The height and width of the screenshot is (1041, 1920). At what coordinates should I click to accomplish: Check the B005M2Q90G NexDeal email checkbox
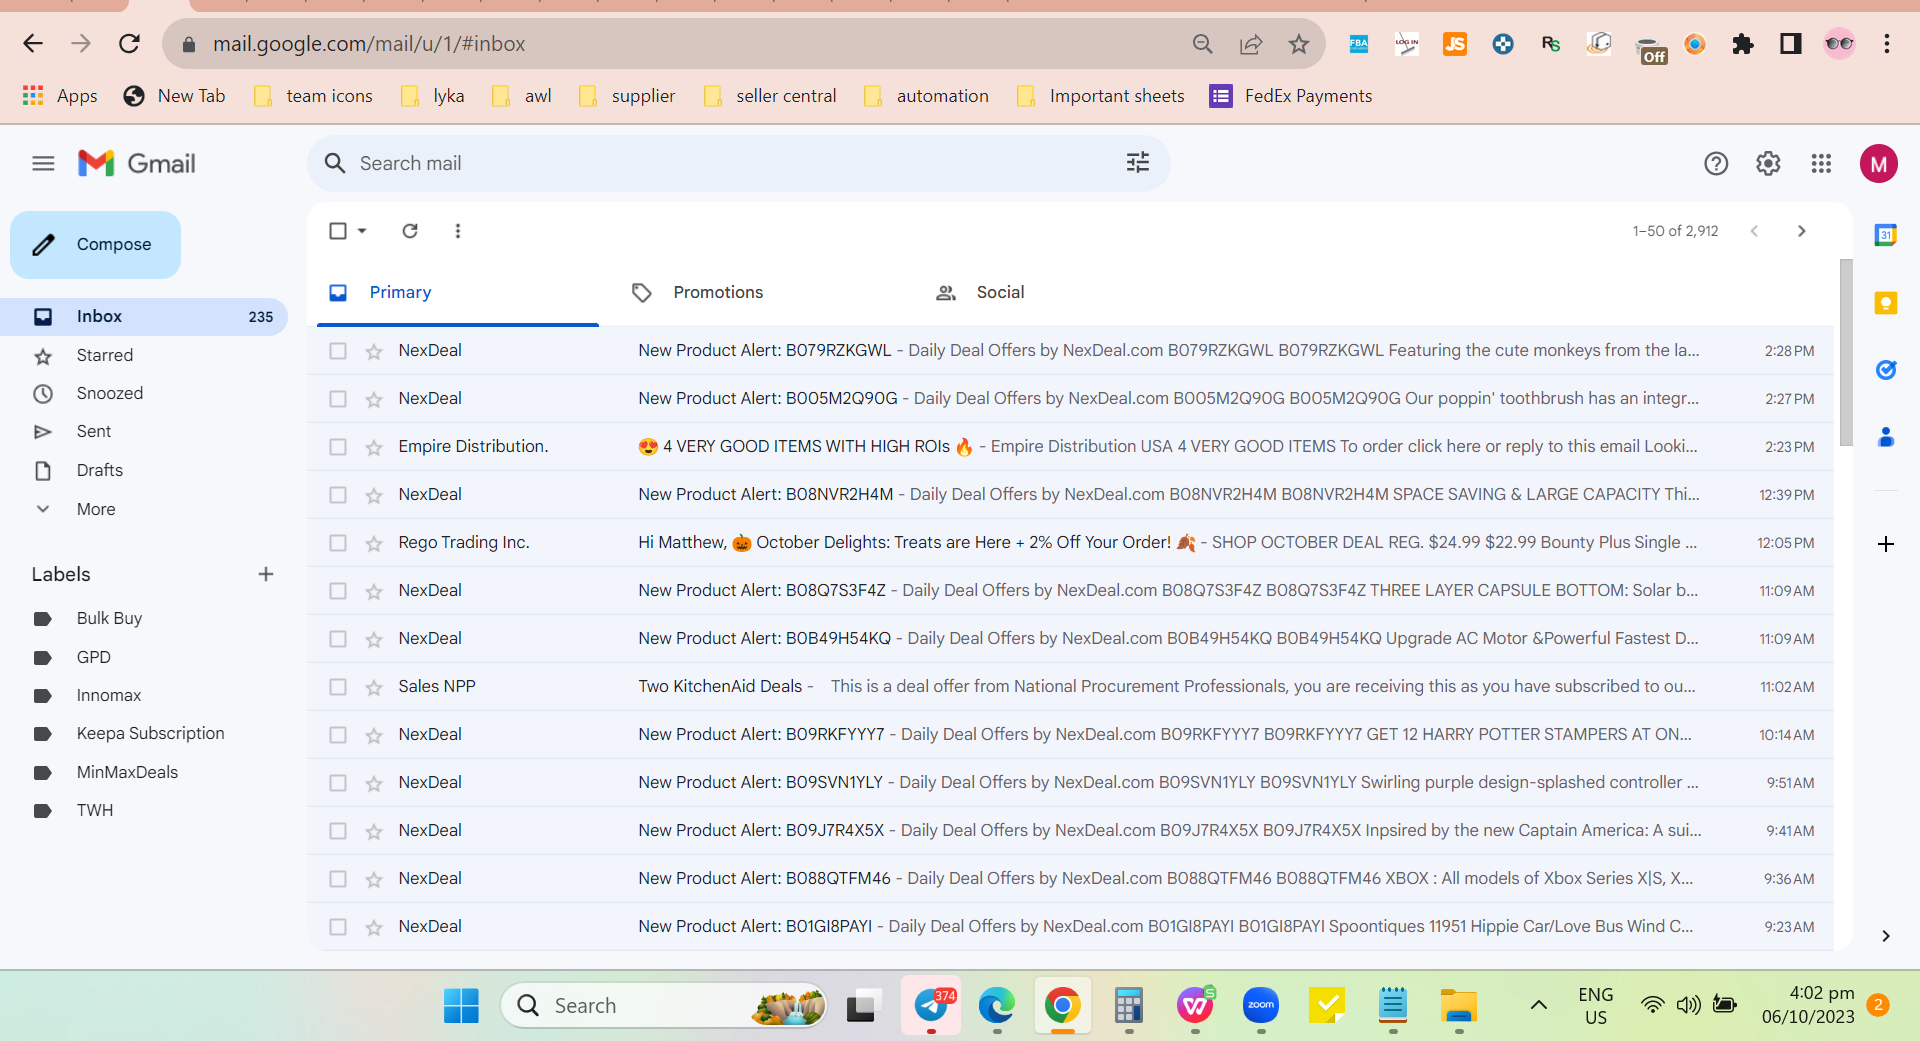point(338,399)
